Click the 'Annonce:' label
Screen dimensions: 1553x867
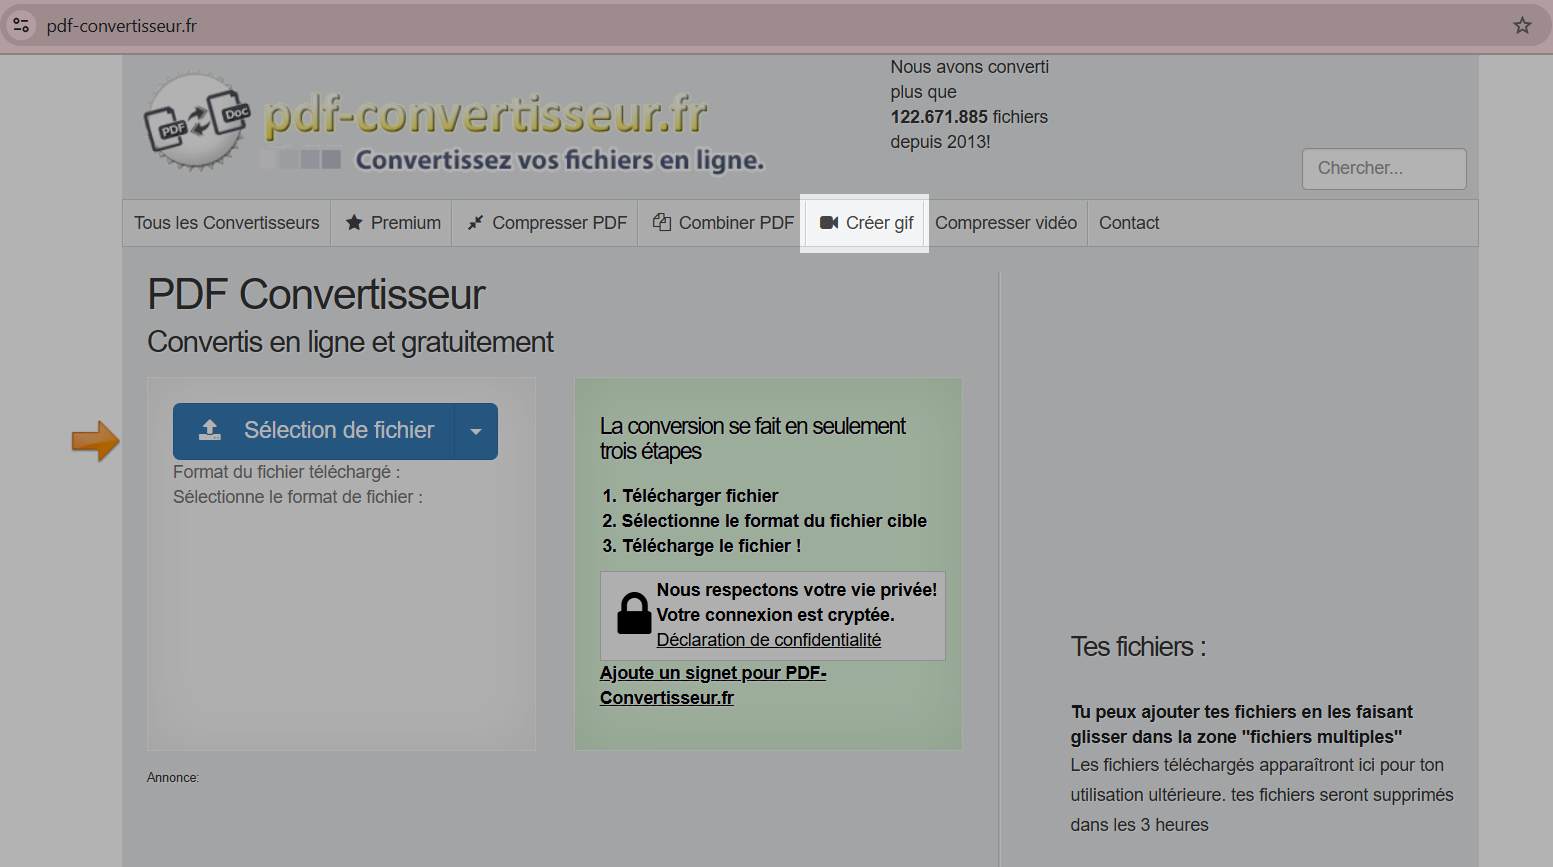click(x=173, y=777)
